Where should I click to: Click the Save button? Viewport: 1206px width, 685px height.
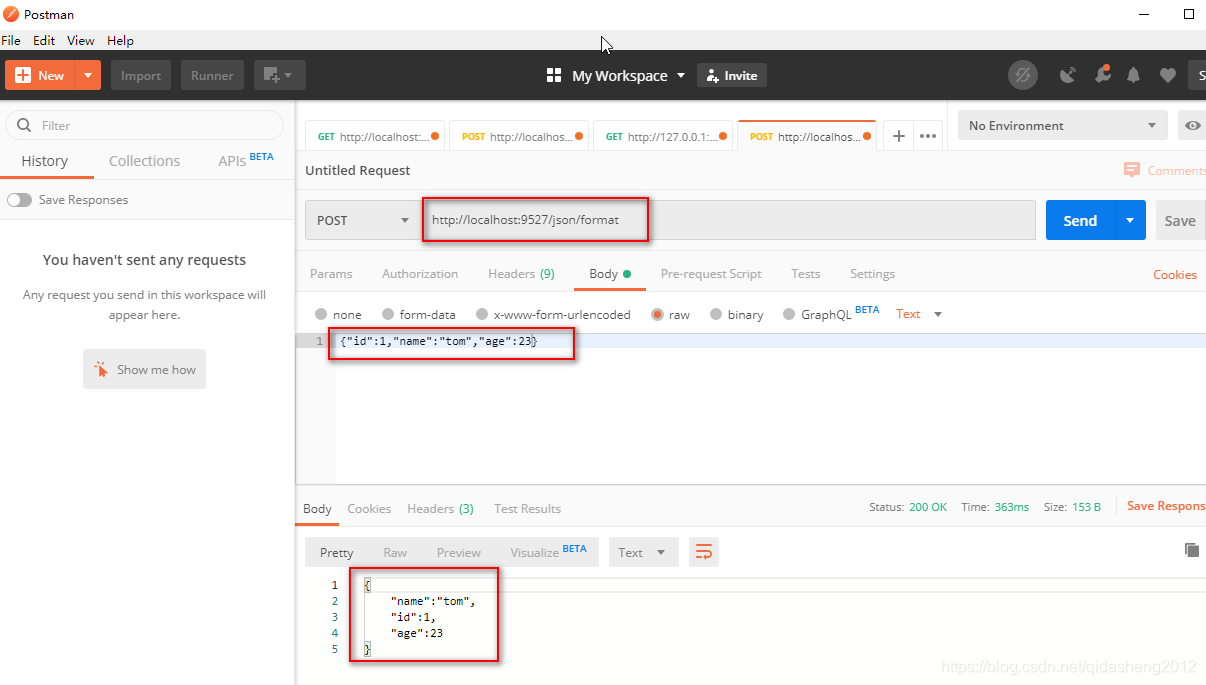pyautogui.click(x=1180, y=220)
